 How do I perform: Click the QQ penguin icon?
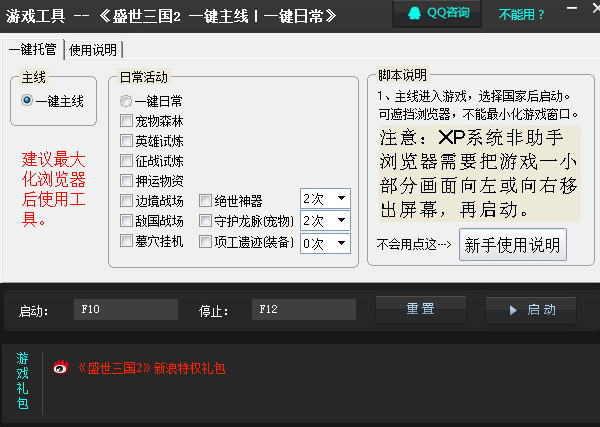(x=414, y=13)
